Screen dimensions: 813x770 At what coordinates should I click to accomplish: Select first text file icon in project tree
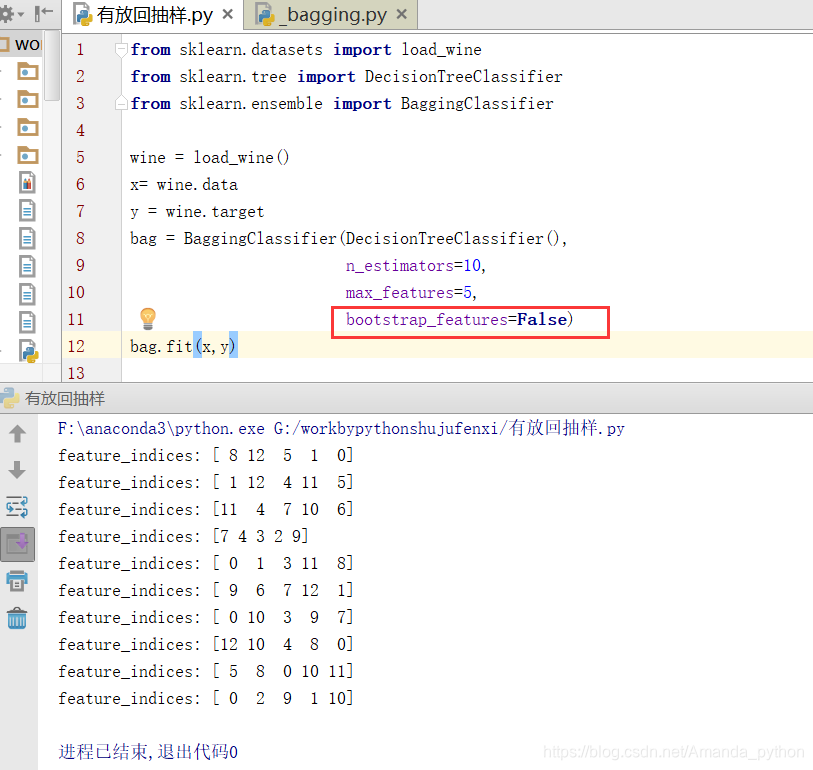[27, 211]
